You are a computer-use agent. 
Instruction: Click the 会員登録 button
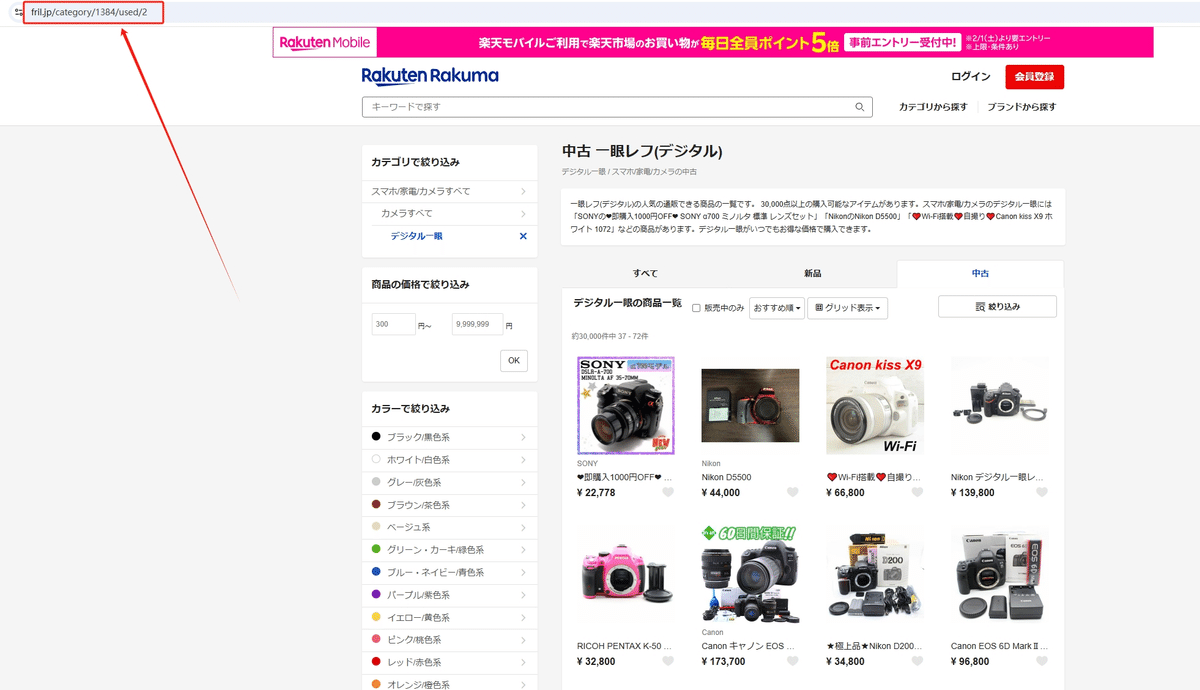click(x=1035, y=77)
